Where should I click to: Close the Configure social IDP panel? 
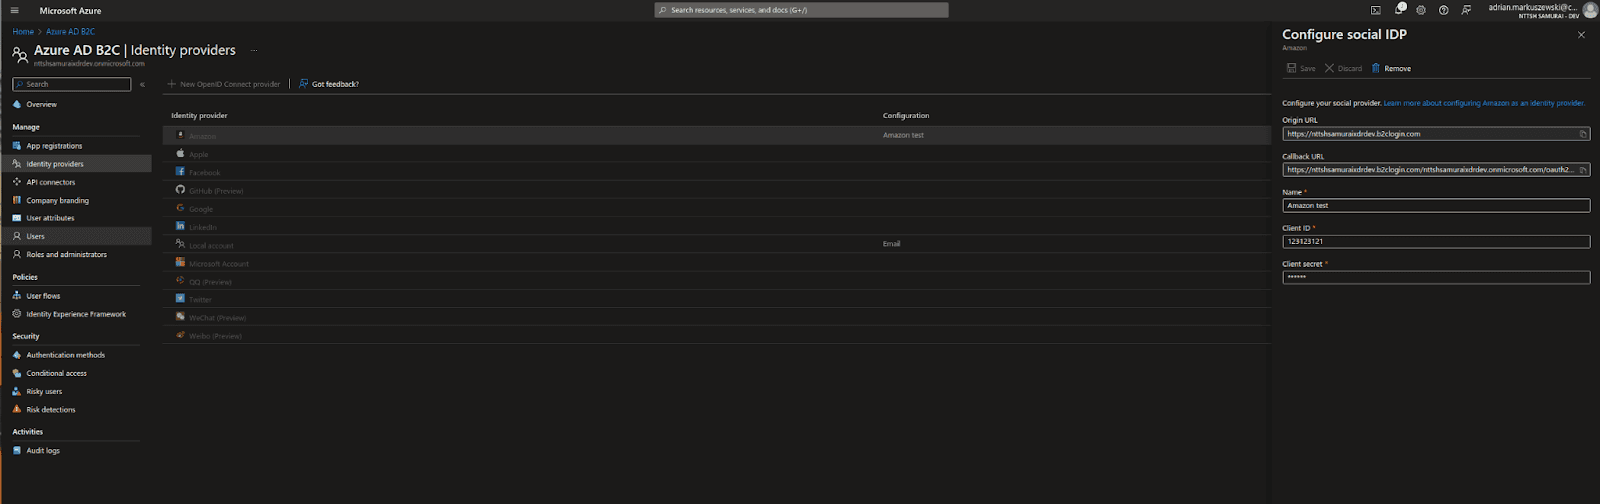coord(1581,35)
